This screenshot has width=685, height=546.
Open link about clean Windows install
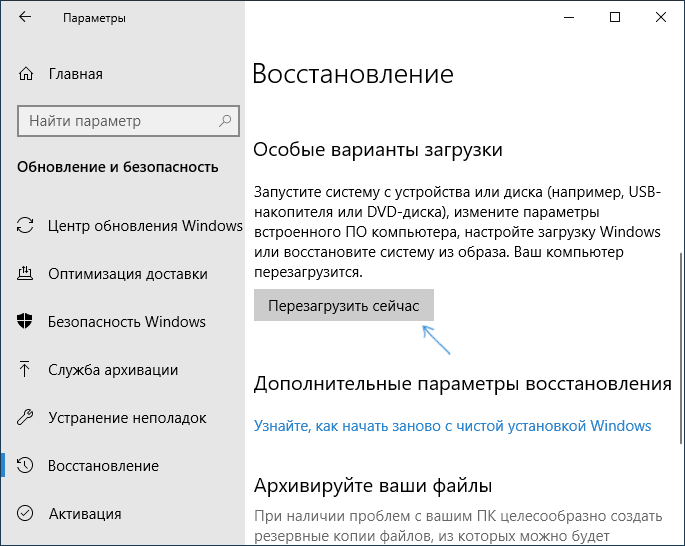pyautogui.click(x=452, y=426)
